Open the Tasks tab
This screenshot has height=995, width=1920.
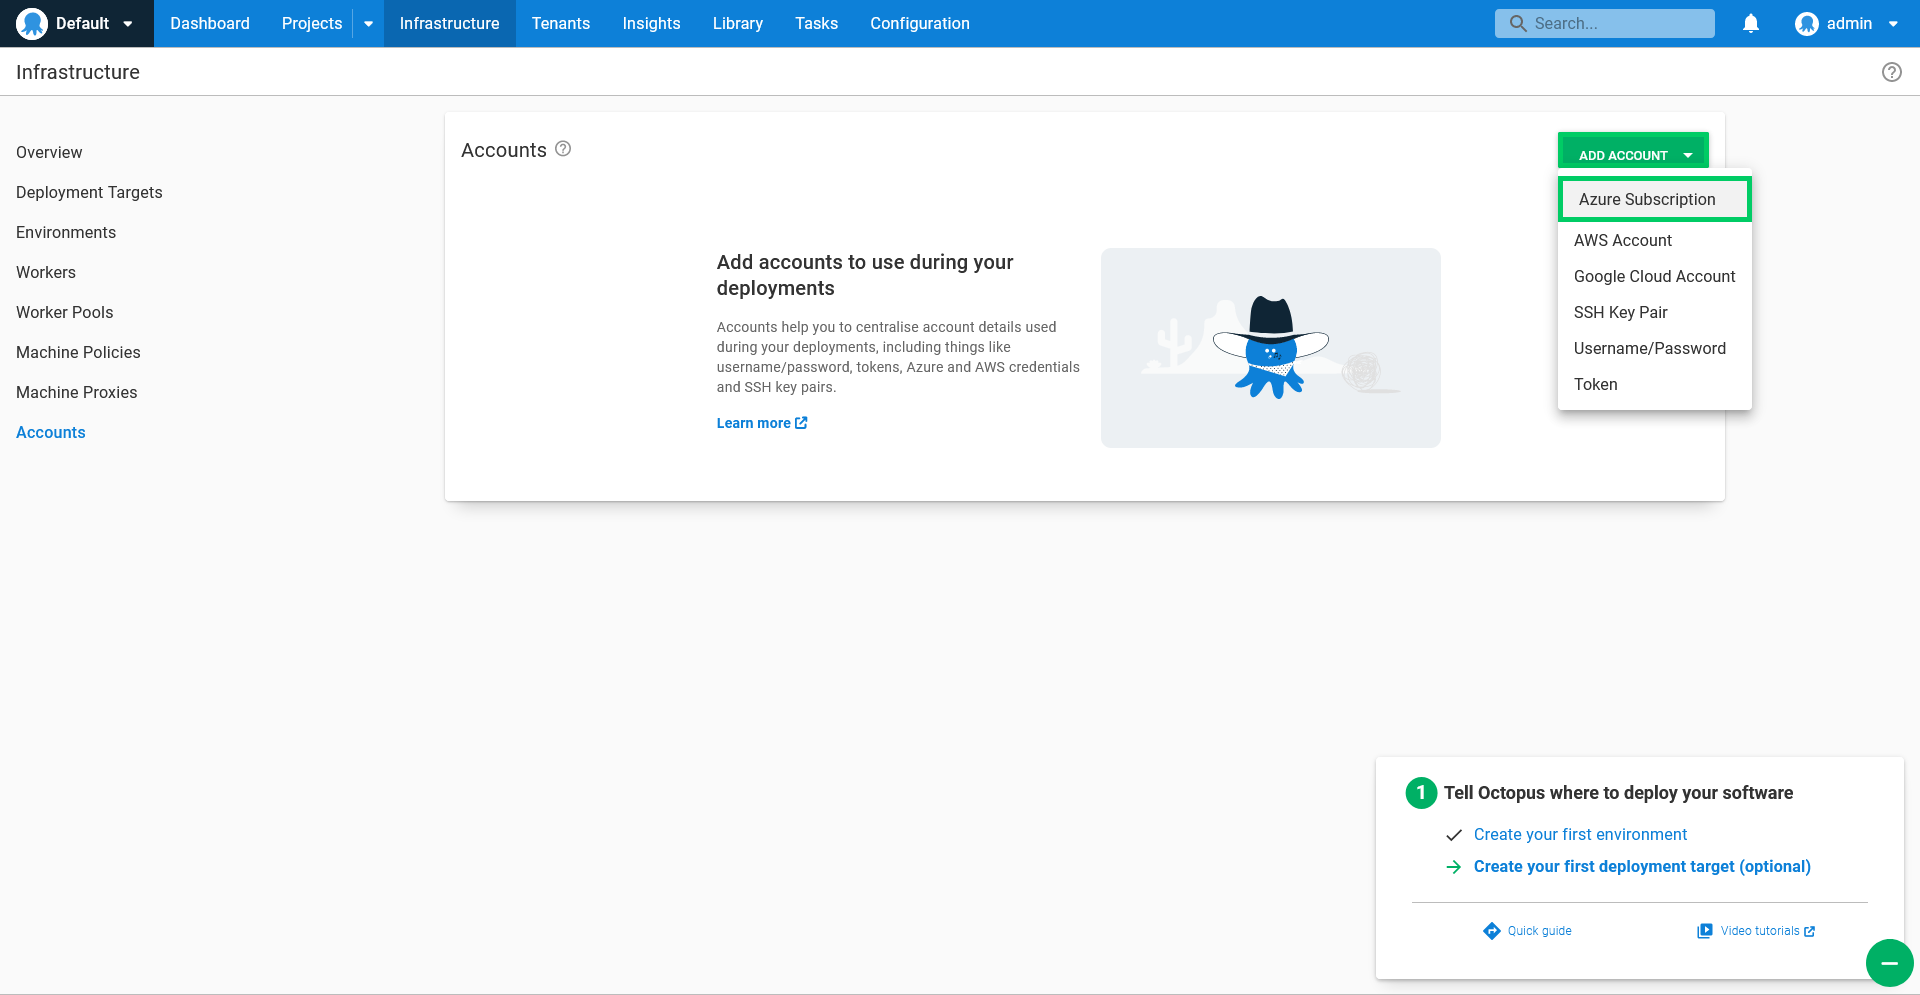816,23
